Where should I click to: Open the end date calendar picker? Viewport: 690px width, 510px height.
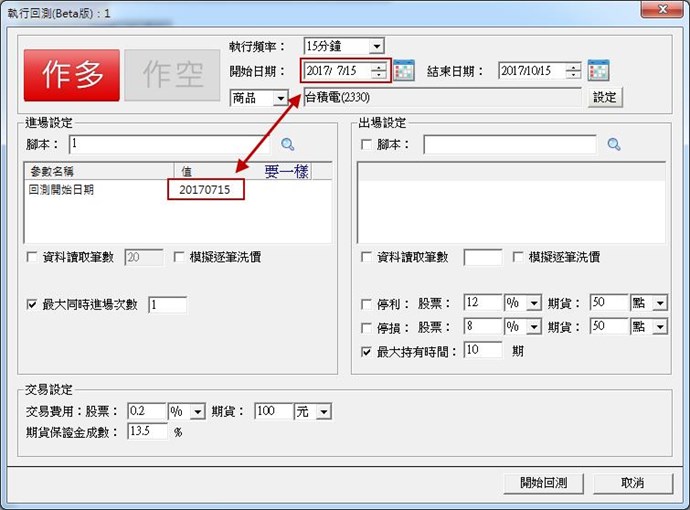pos(598,70)
